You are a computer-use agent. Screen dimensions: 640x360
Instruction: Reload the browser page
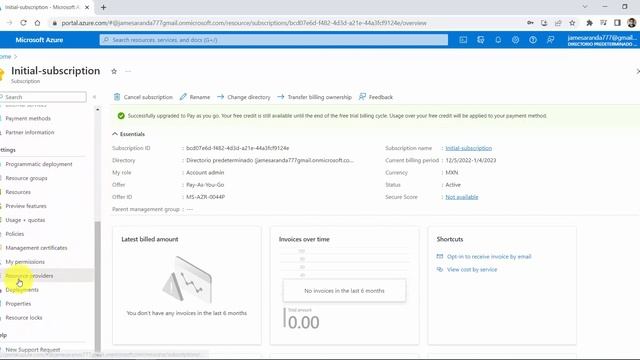coord(23,23)
